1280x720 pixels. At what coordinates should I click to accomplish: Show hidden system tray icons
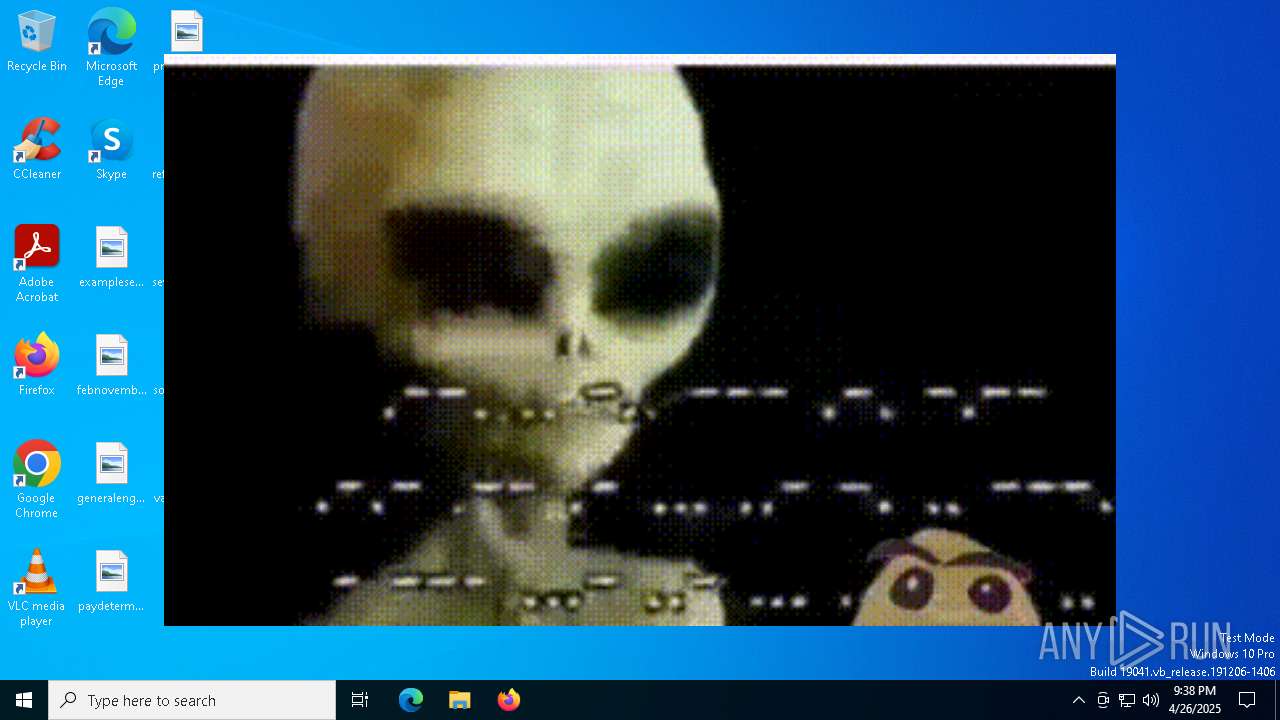tap(1078, 700)
